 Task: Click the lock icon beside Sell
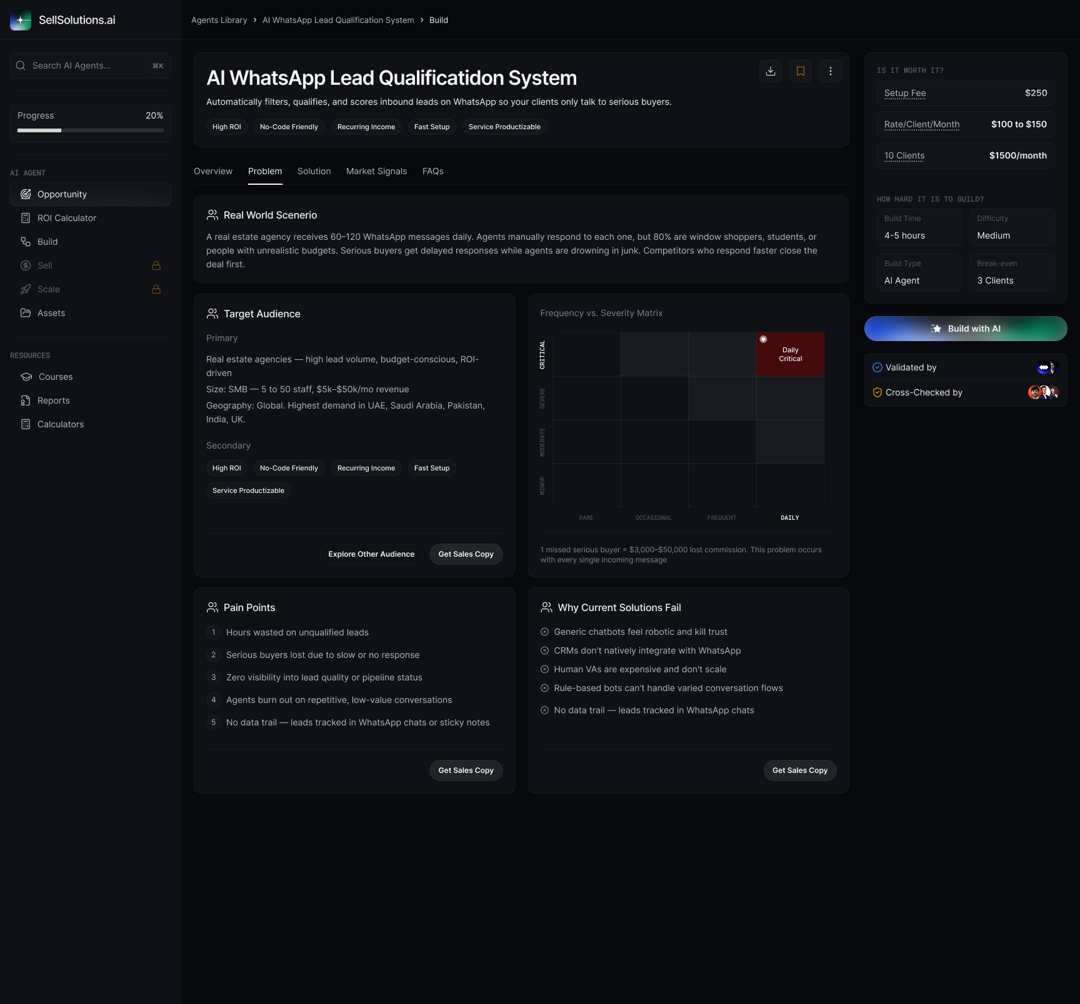(156, 265)
